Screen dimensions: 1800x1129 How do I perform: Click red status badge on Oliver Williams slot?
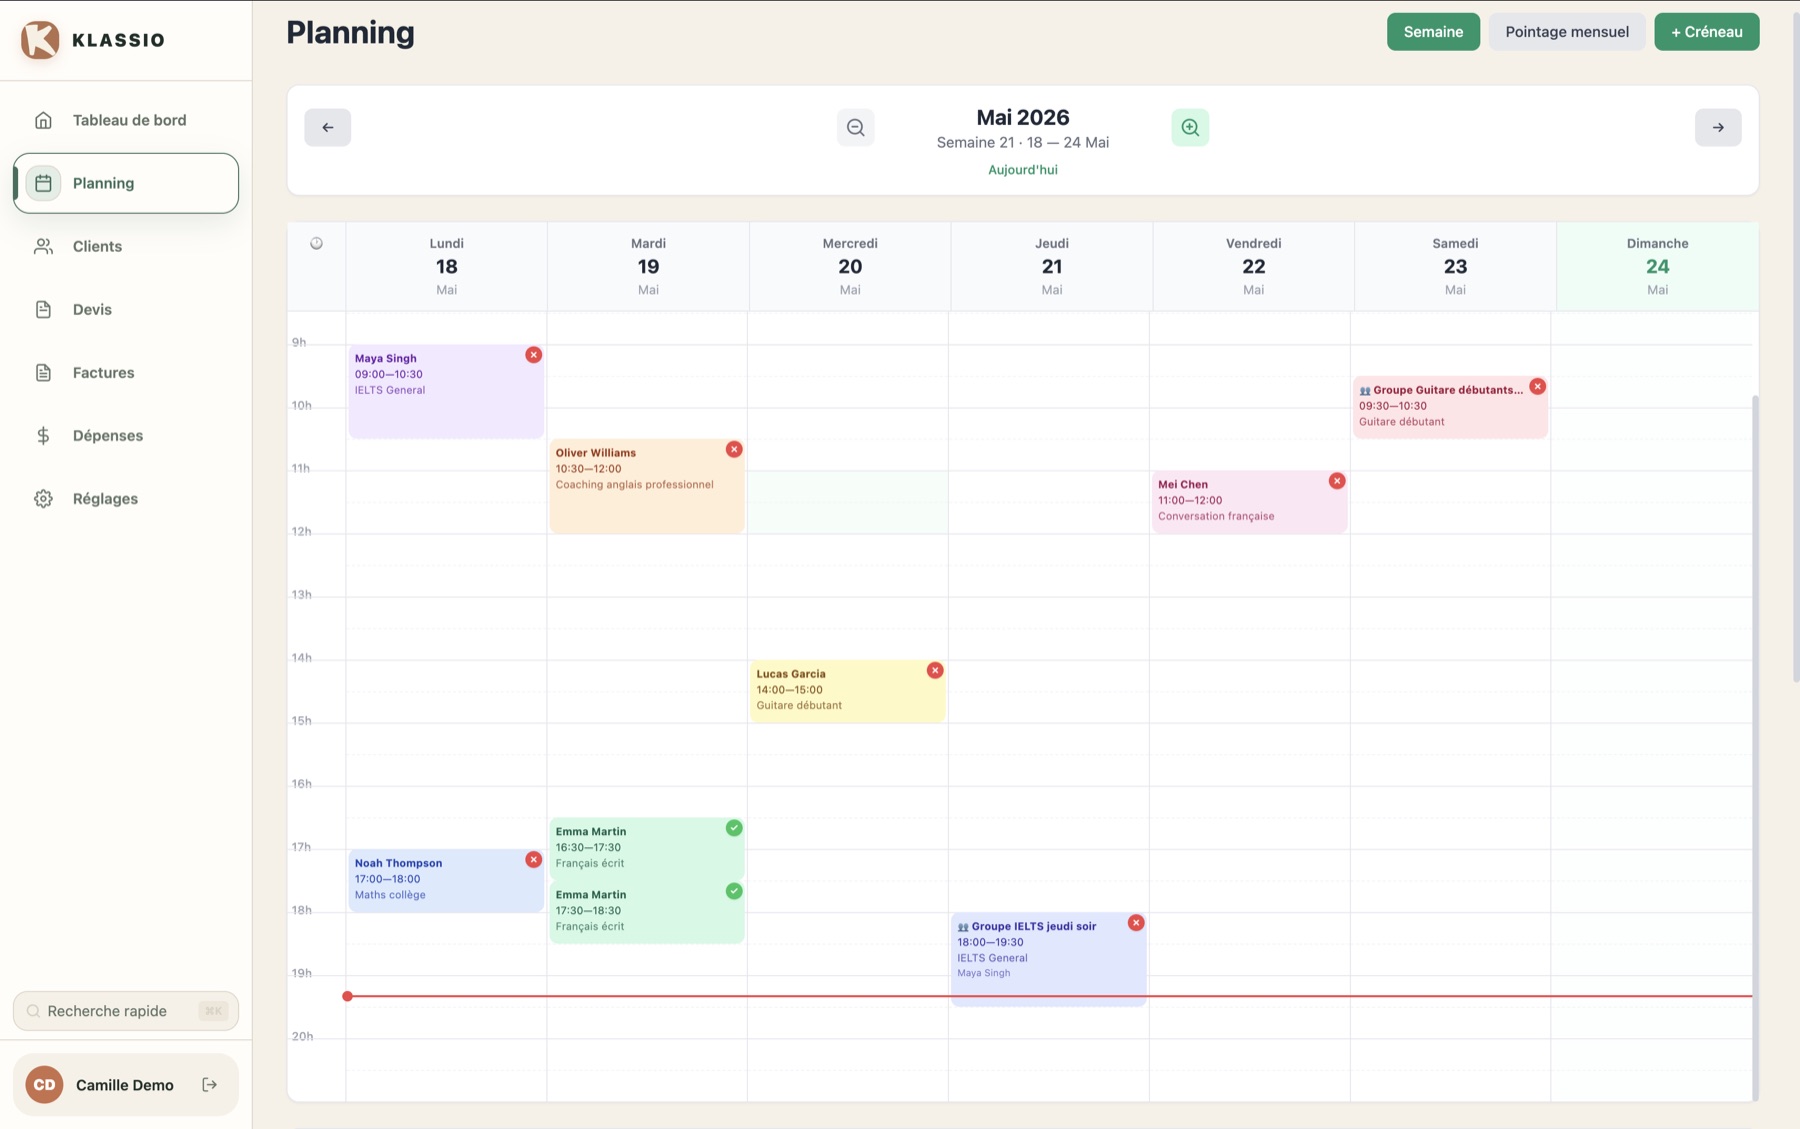tap(734, 449)
